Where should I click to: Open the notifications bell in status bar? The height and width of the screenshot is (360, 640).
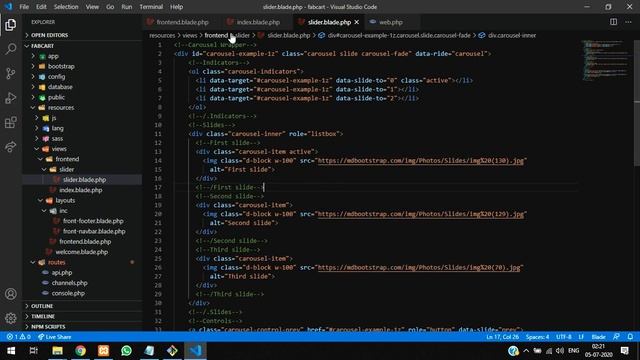tap(630, 337)
